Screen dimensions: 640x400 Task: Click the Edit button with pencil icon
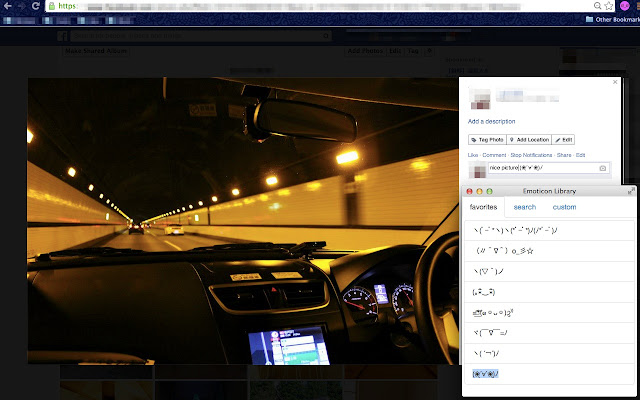click(563, 140)
